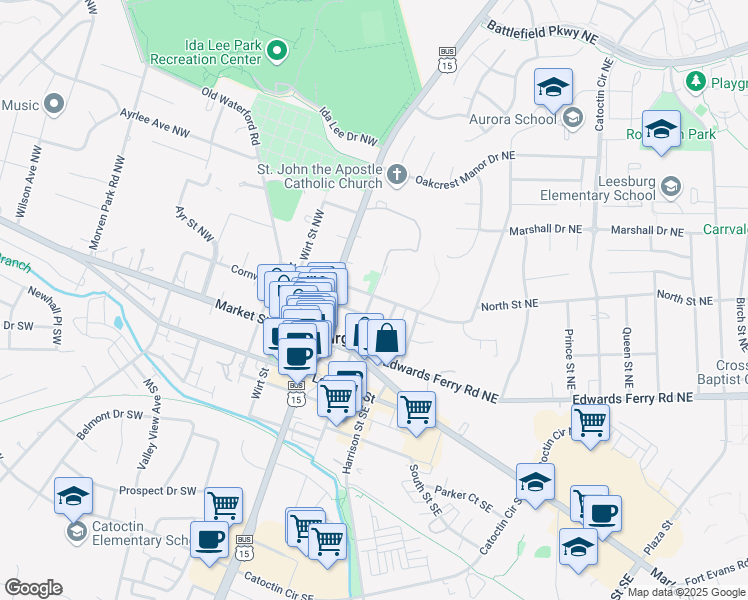Click the Ida Lee Park Recreation Center label
748x600 pixels.
[x=206, y=52]
